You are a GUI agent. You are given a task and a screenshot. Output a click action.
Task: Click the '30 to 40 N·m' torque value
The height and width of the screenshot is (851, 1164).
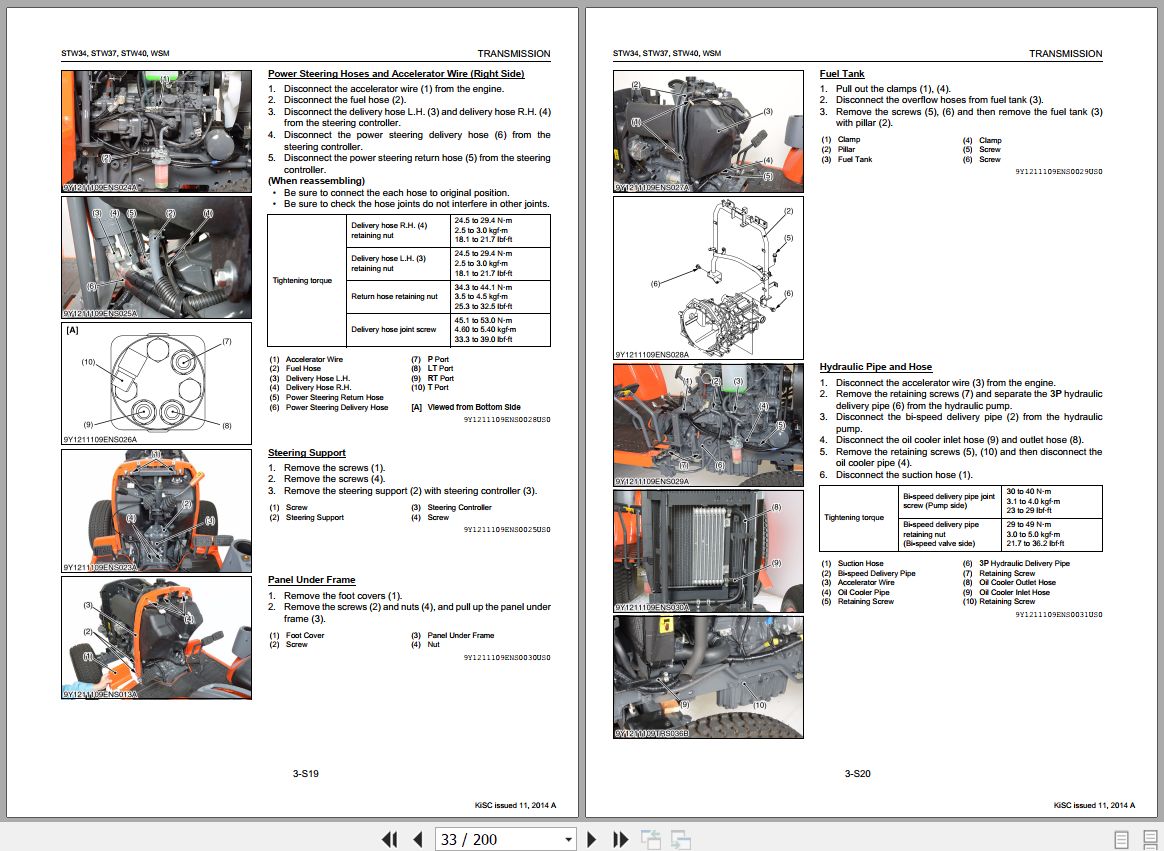coord(1029,492)
